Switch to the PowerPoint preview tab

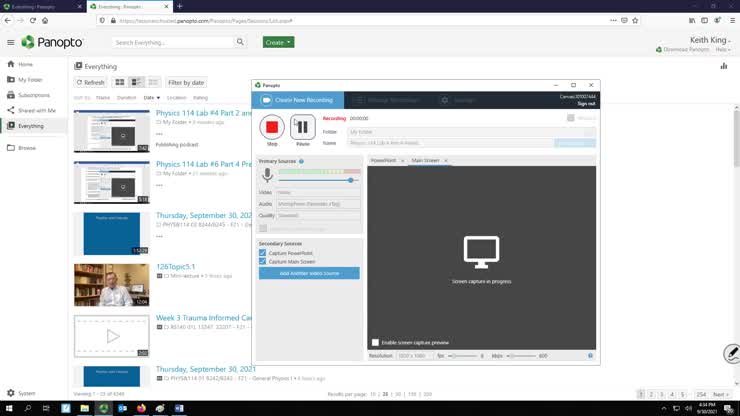click(383, 160)
